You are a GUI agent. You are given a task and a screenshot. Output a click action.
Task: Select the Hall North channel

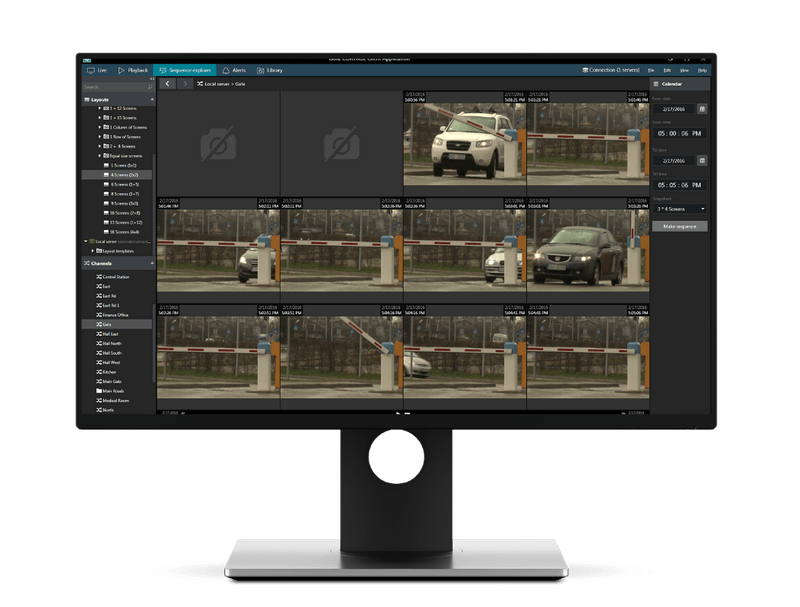[x=109, y=344]
